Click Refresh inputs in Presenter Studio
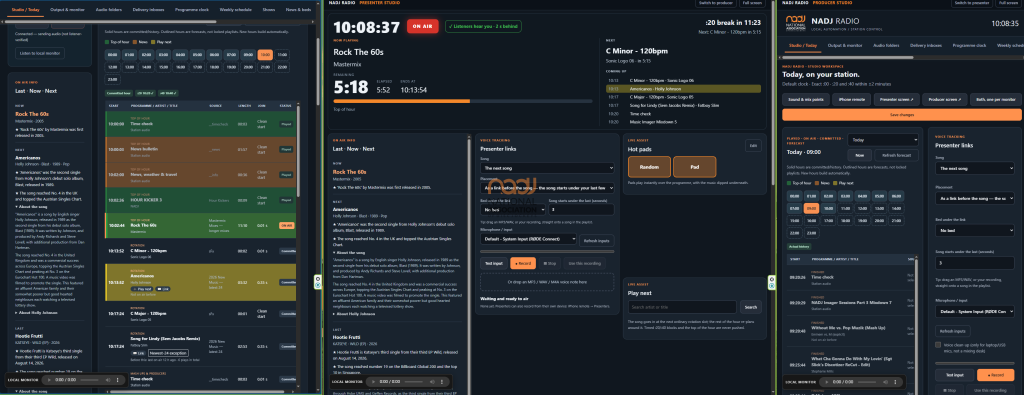This screenshot has width=1024, height=395. (597, 240)
